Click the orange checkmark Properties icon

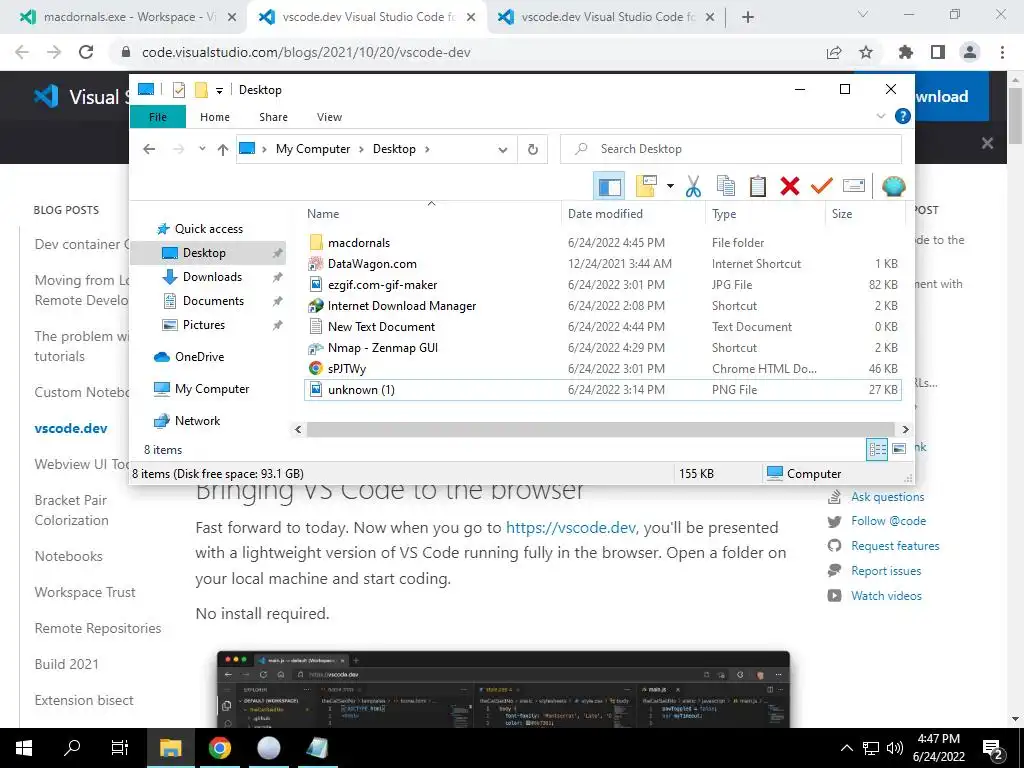pyautogui.click(x=822, y=187)
